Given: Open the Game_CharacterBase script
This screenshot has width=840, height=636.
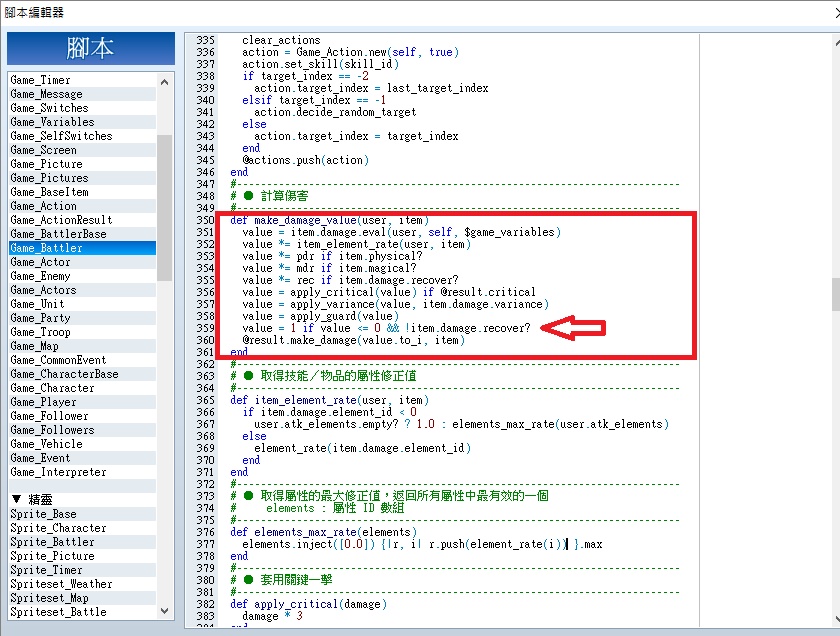Looking at the screenshot, I should [x=82, y=374].
